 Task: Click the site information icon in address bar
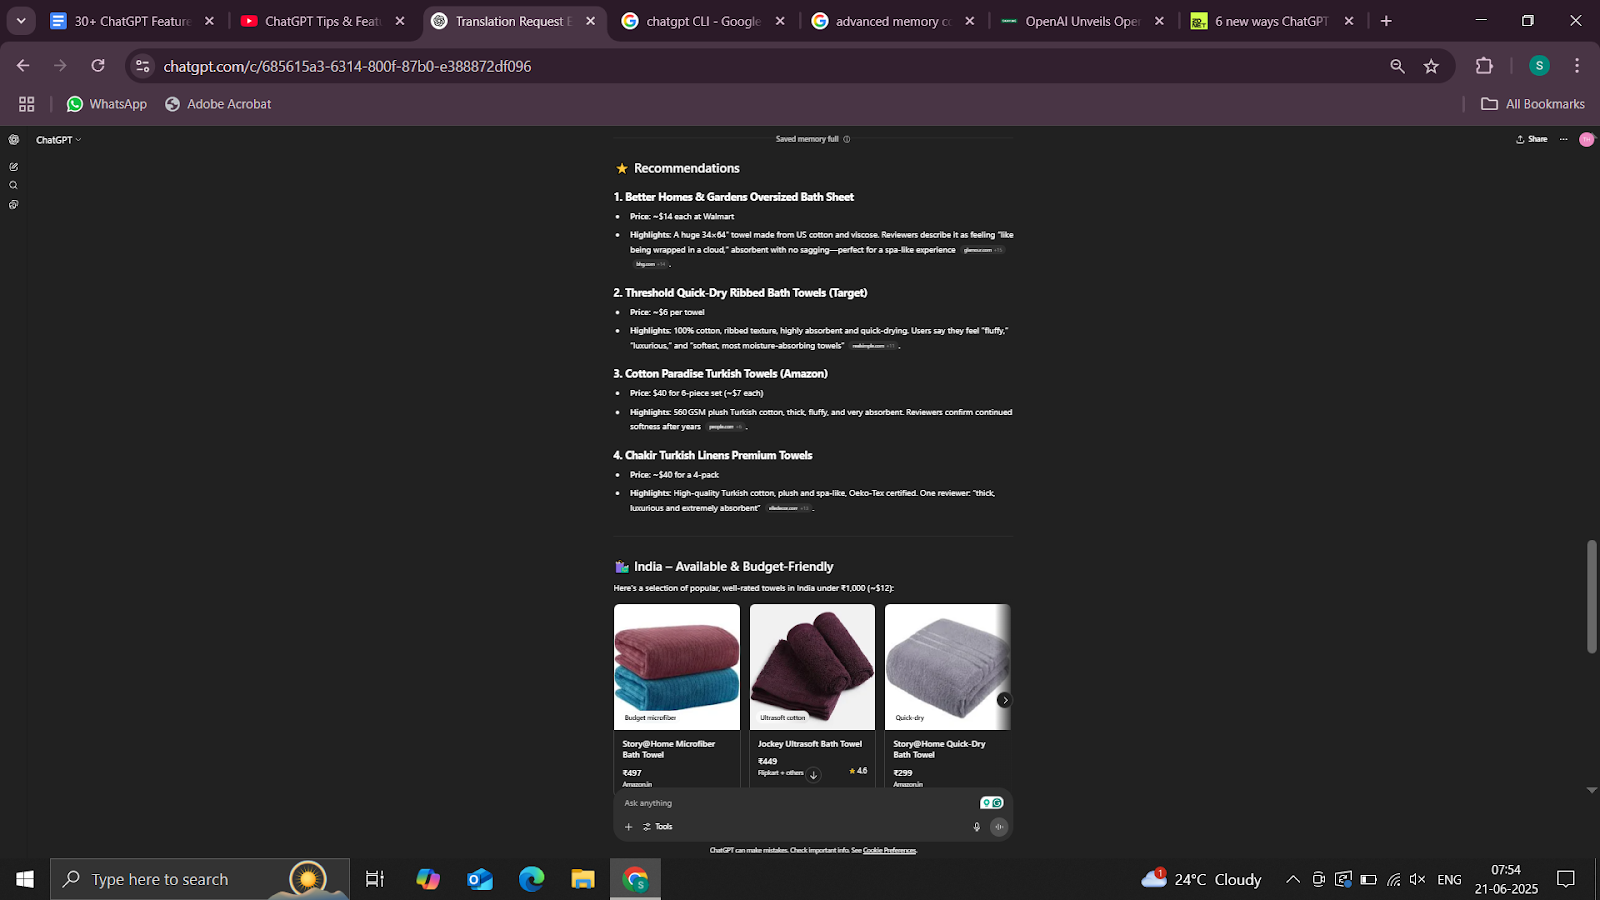(143, 66)
